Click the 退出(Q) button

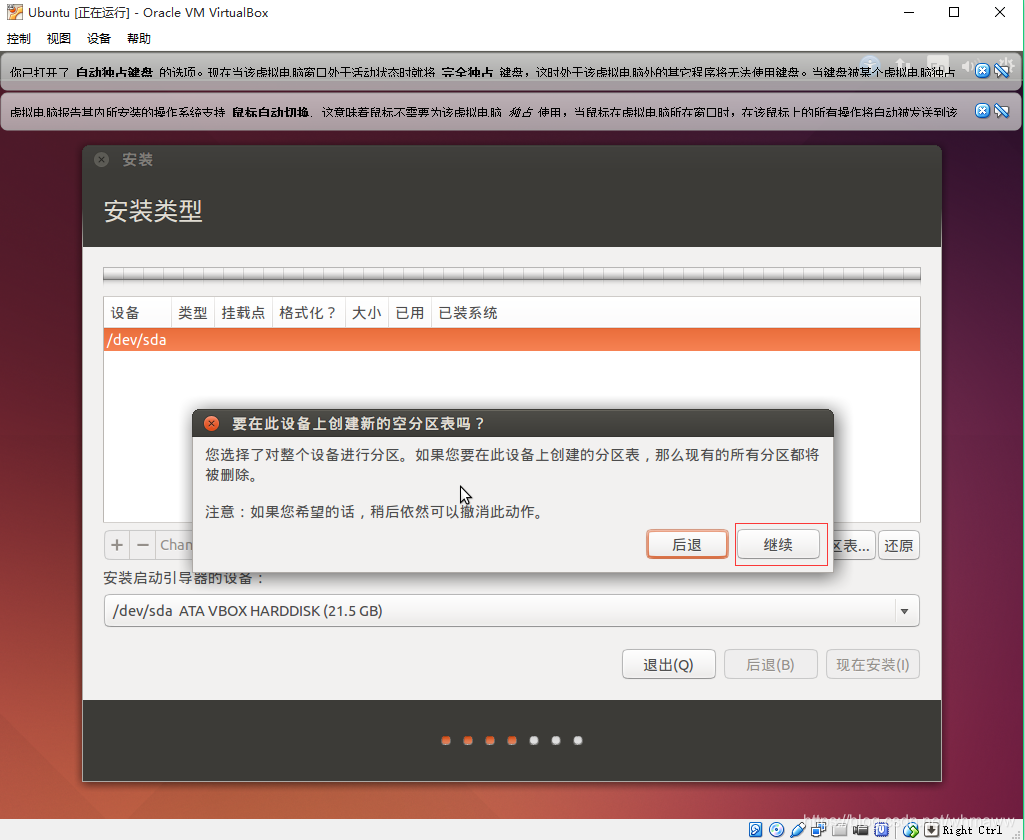point(669,664)
